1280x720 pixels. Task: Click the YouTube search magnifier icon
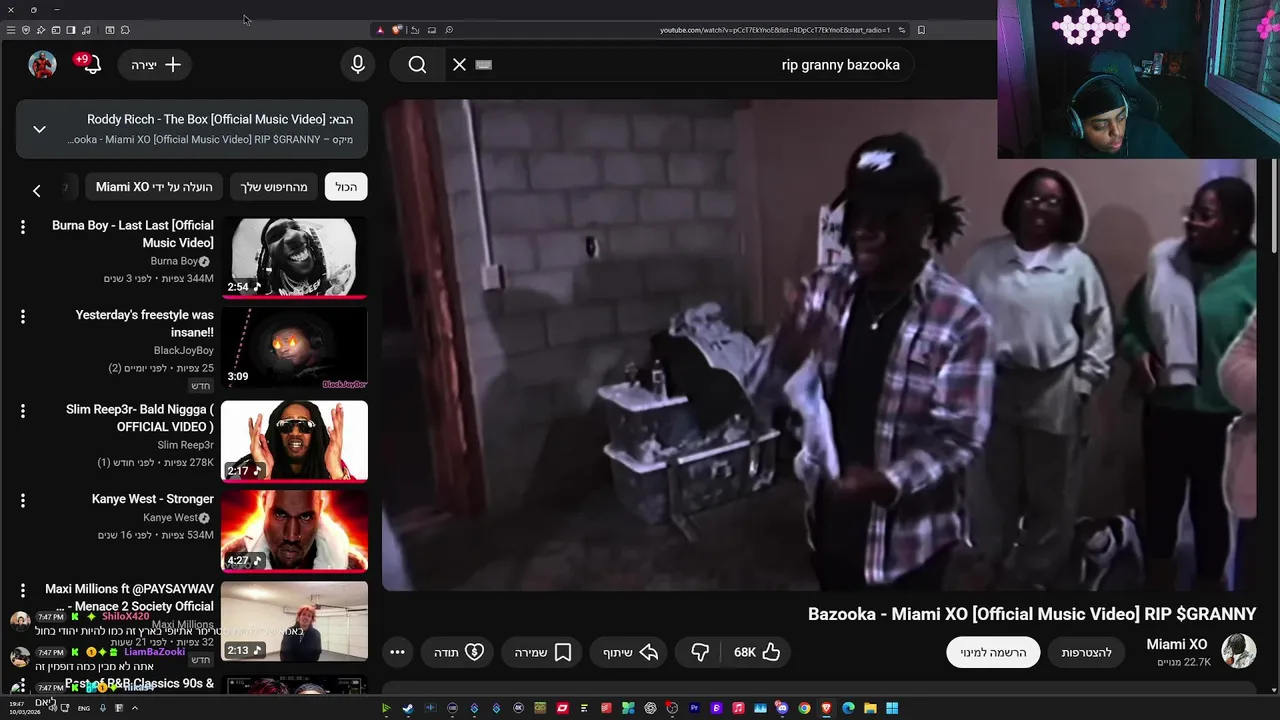(417, 65)
